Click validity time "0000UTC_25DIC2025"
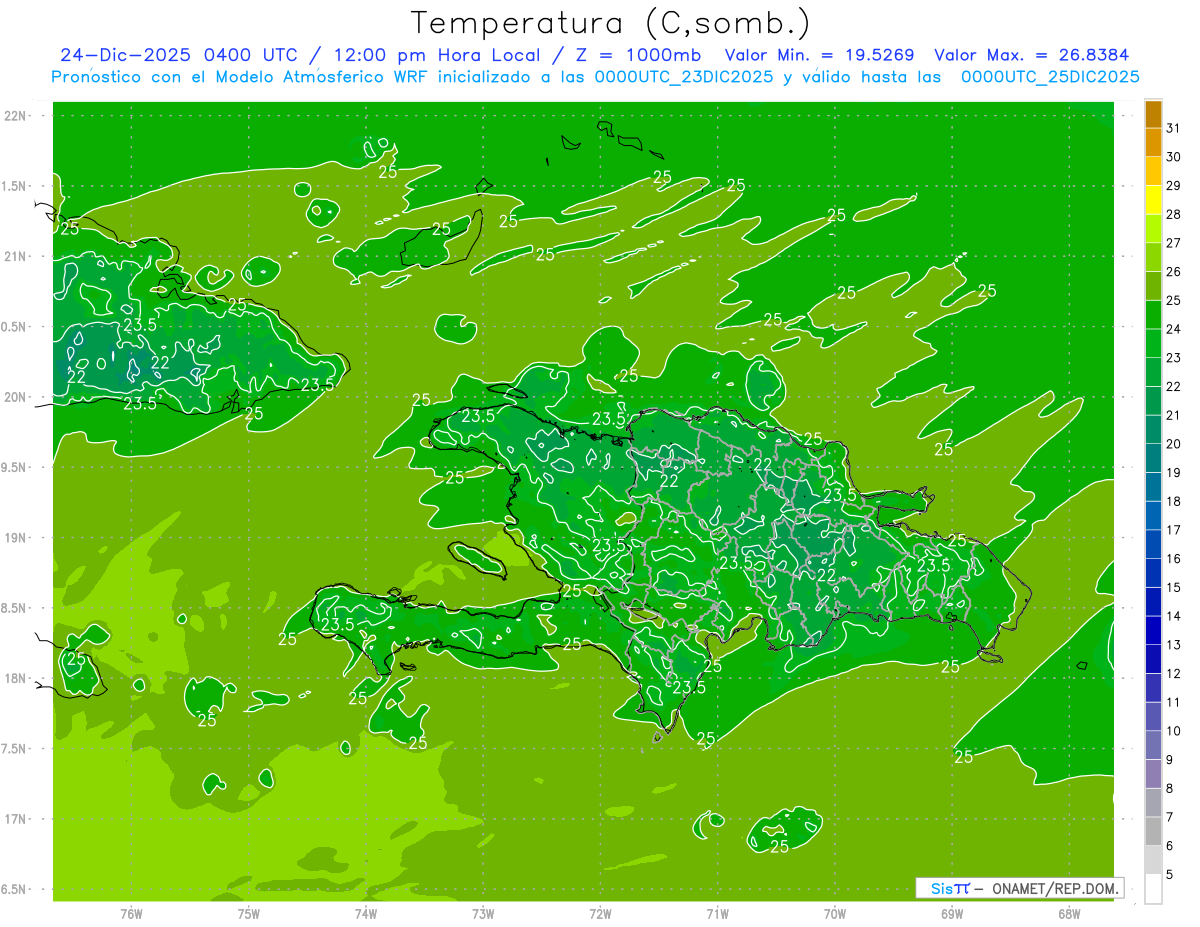1200x927 pixels. pos(1050,77)
